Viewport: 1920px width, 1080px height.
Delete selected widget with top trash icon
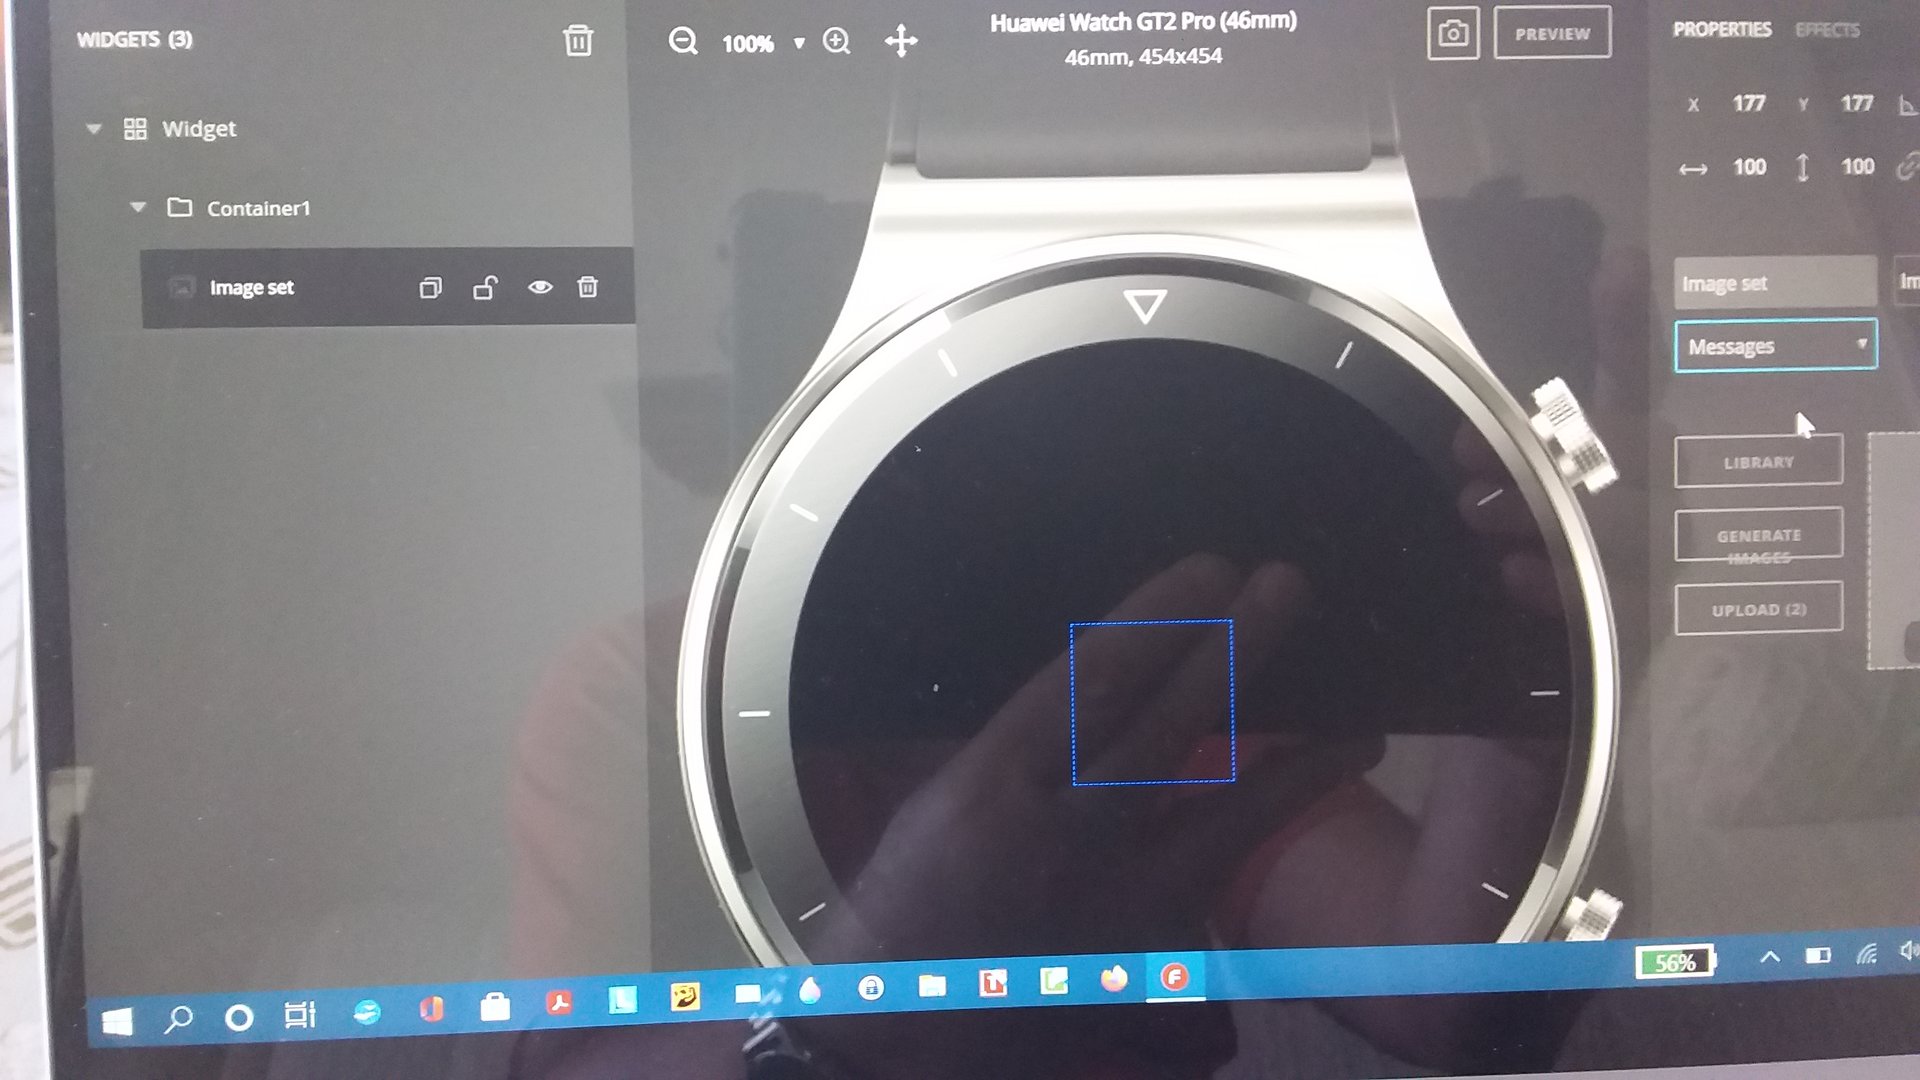tap(578, 41)
